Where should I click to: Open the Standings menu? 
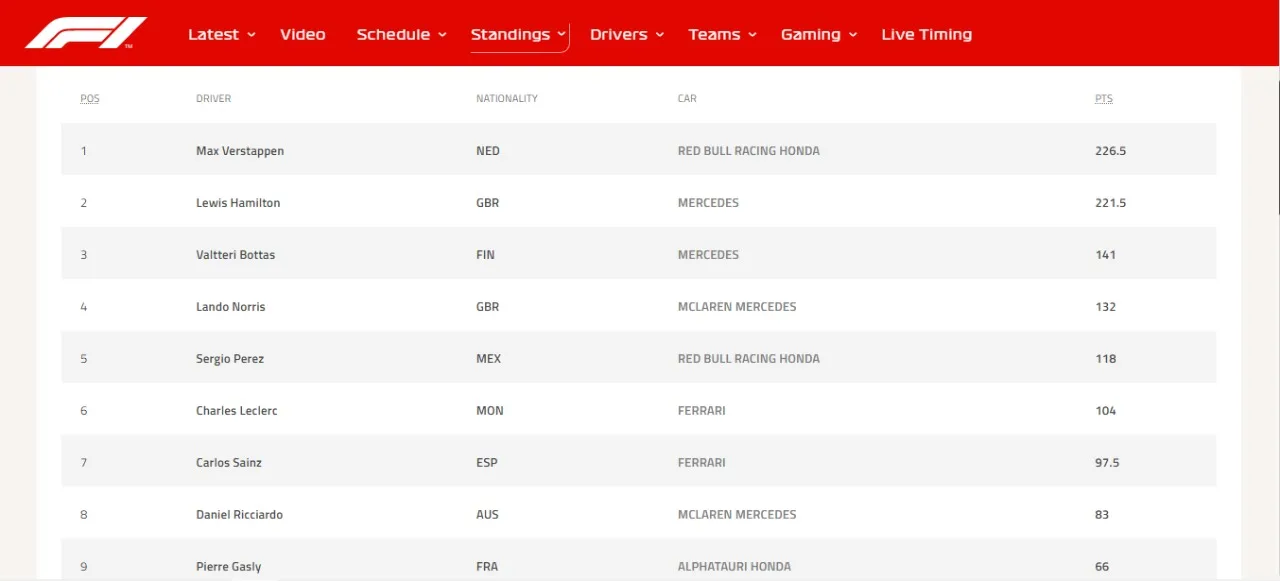coord(510,34)
